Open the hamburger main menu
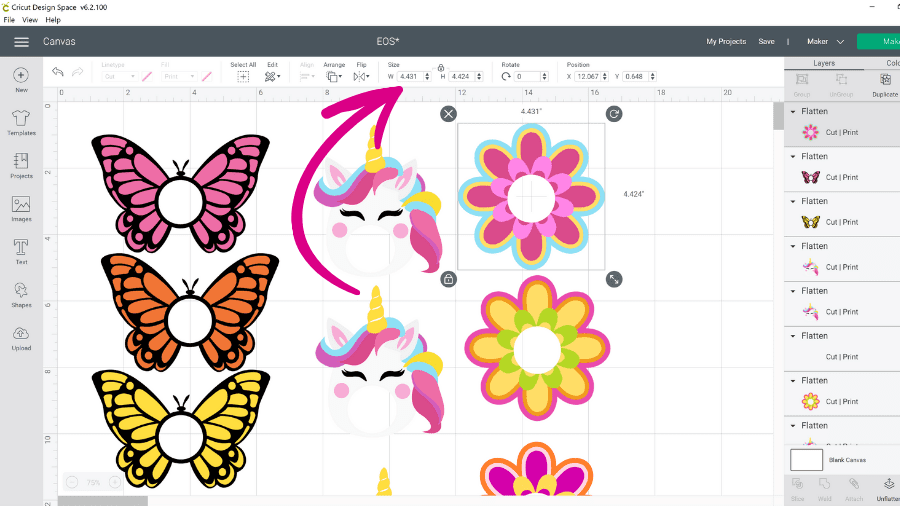Screen dimensions: 900x506 pyautogui.click(x=21, y=42)
